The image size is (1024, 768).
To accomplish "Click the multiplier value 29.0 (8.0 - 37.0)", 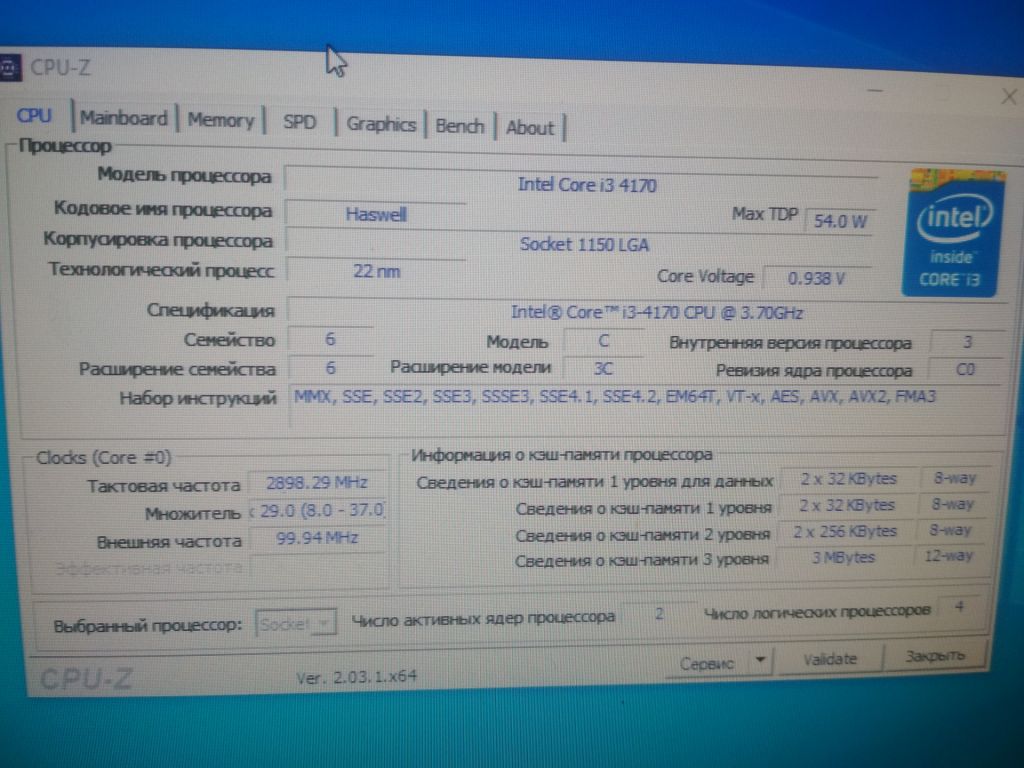I will pos(319,510).
